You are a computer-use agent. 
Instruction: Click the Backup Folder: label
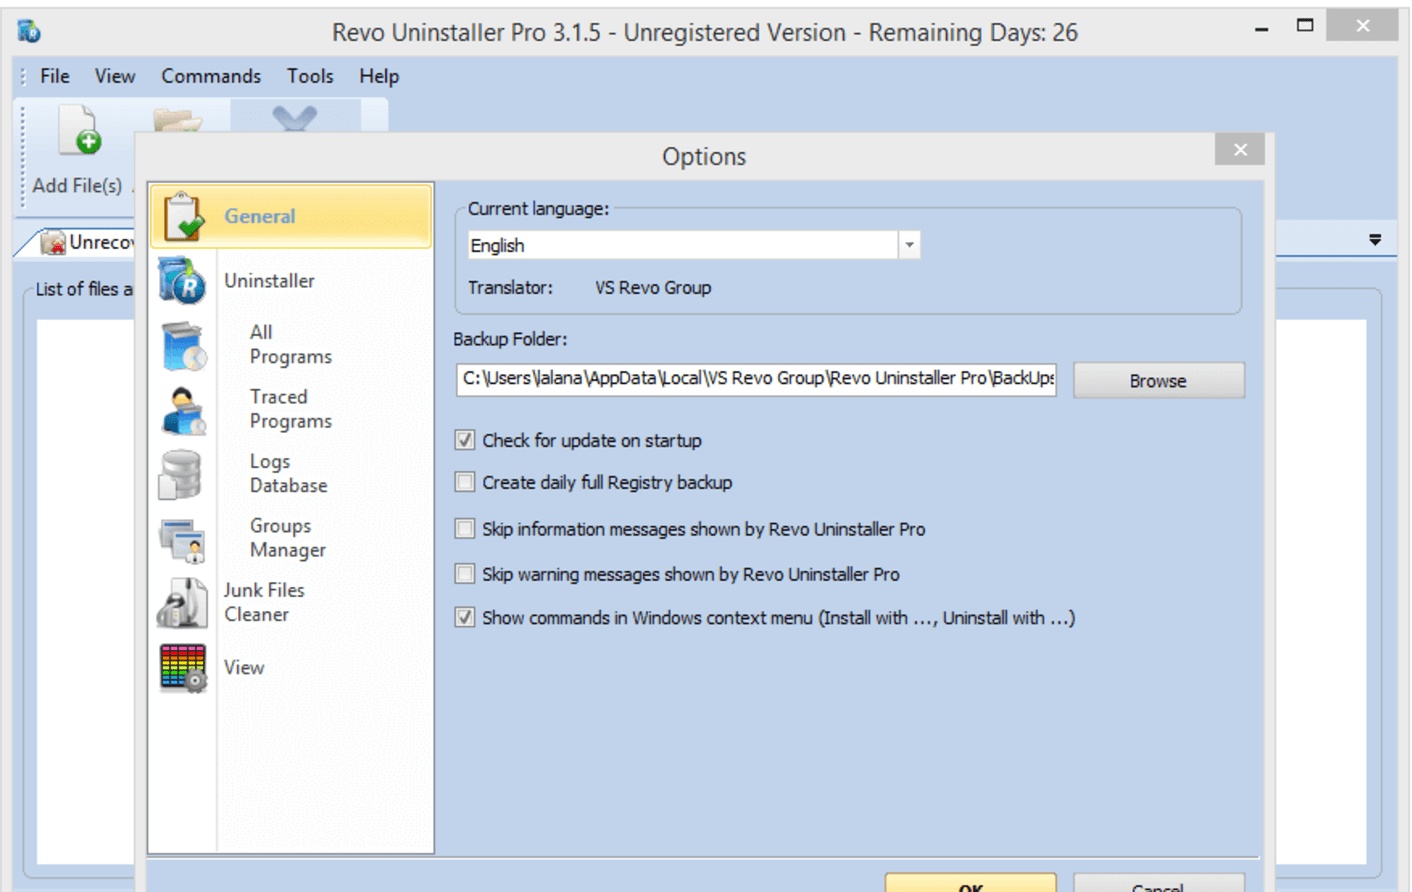(510, 339)
